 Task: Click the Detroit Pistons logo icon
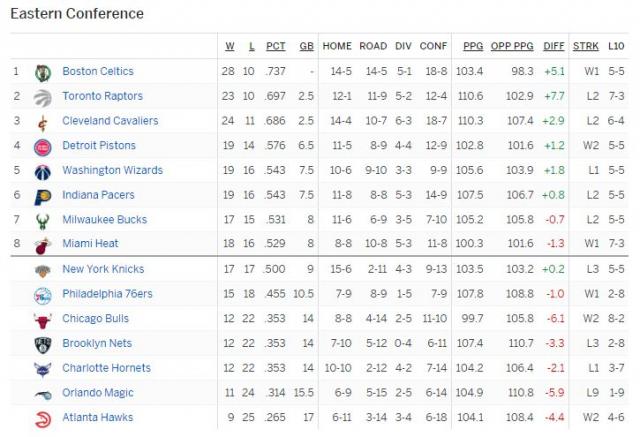[x=42, y=147]
